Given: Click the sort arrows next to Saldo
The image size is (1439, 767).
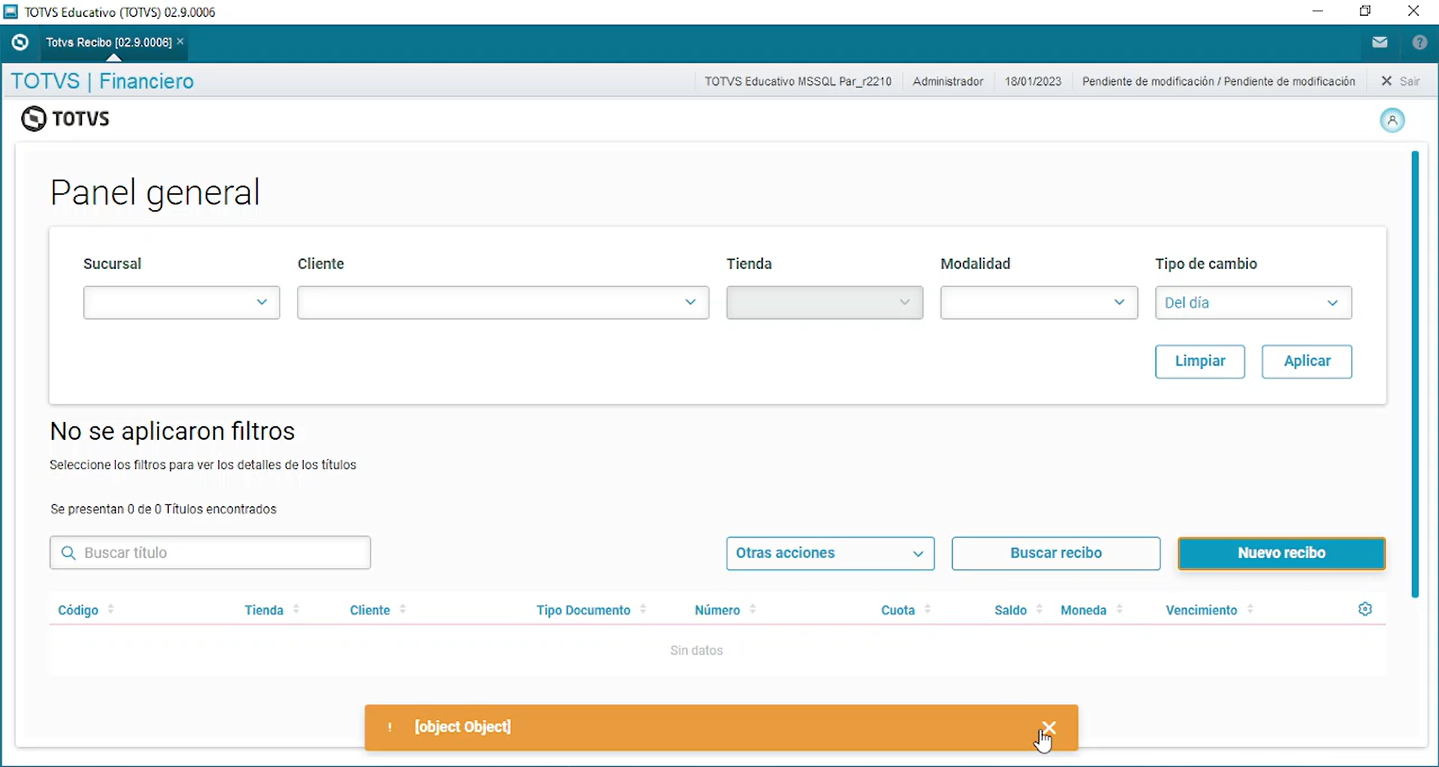Looking at the screenshot, I should click(1039, 610).
